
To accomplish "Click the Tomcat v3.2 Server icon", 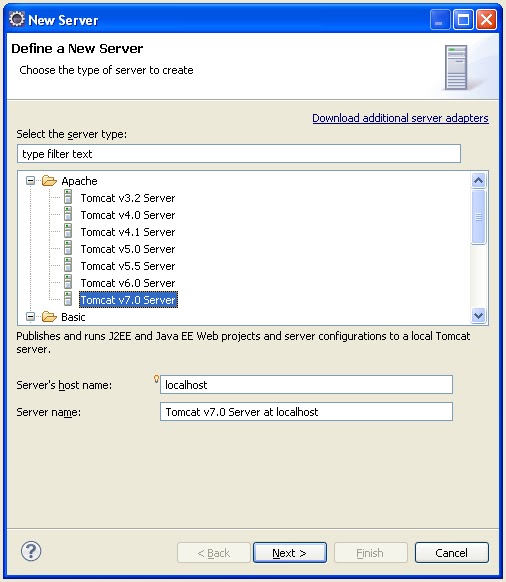I will click(x=68, y=197).
